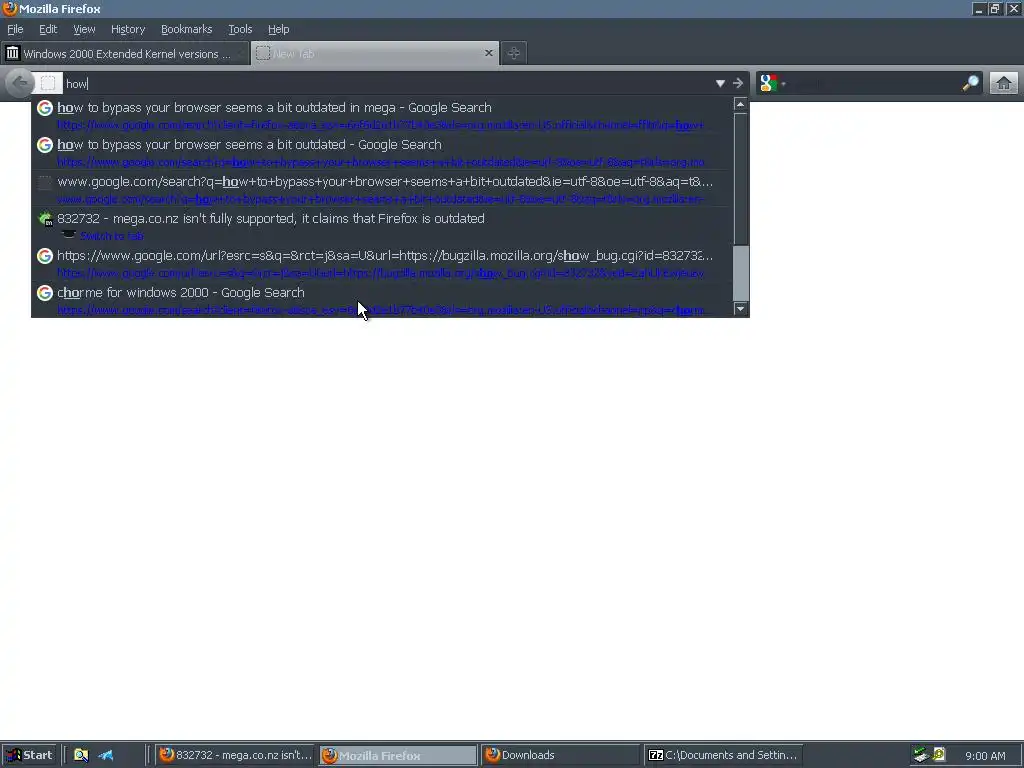The image size is (1024, 768).
Task: Click Google favicon beside 'chorme for windows 2000'
Action: pyautogui.click(x=44, y=293)
